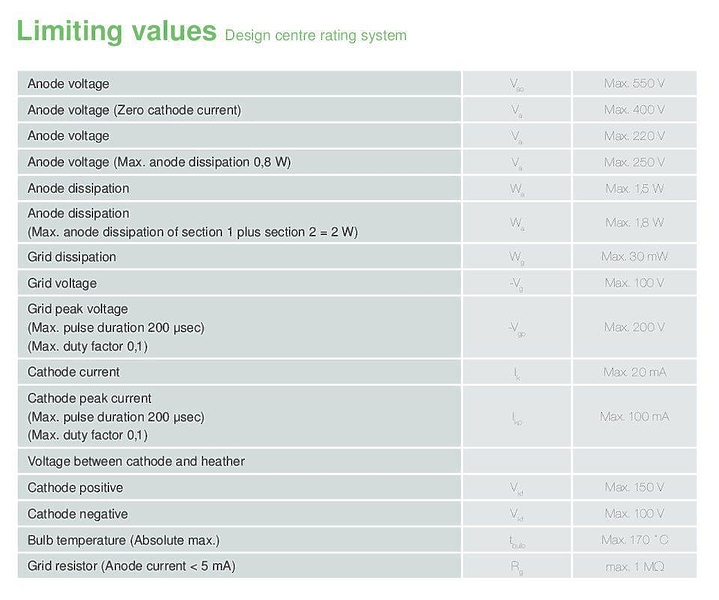Select the 'Anode dissipation 0,8 W' voltage row label
Image resolution: width=719 pixels, height=600 pixels.
159,162
